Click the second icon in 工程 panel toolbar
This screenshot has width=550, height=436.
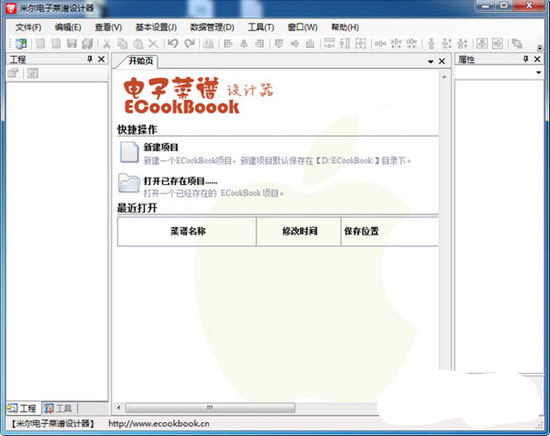click(33, 73)
